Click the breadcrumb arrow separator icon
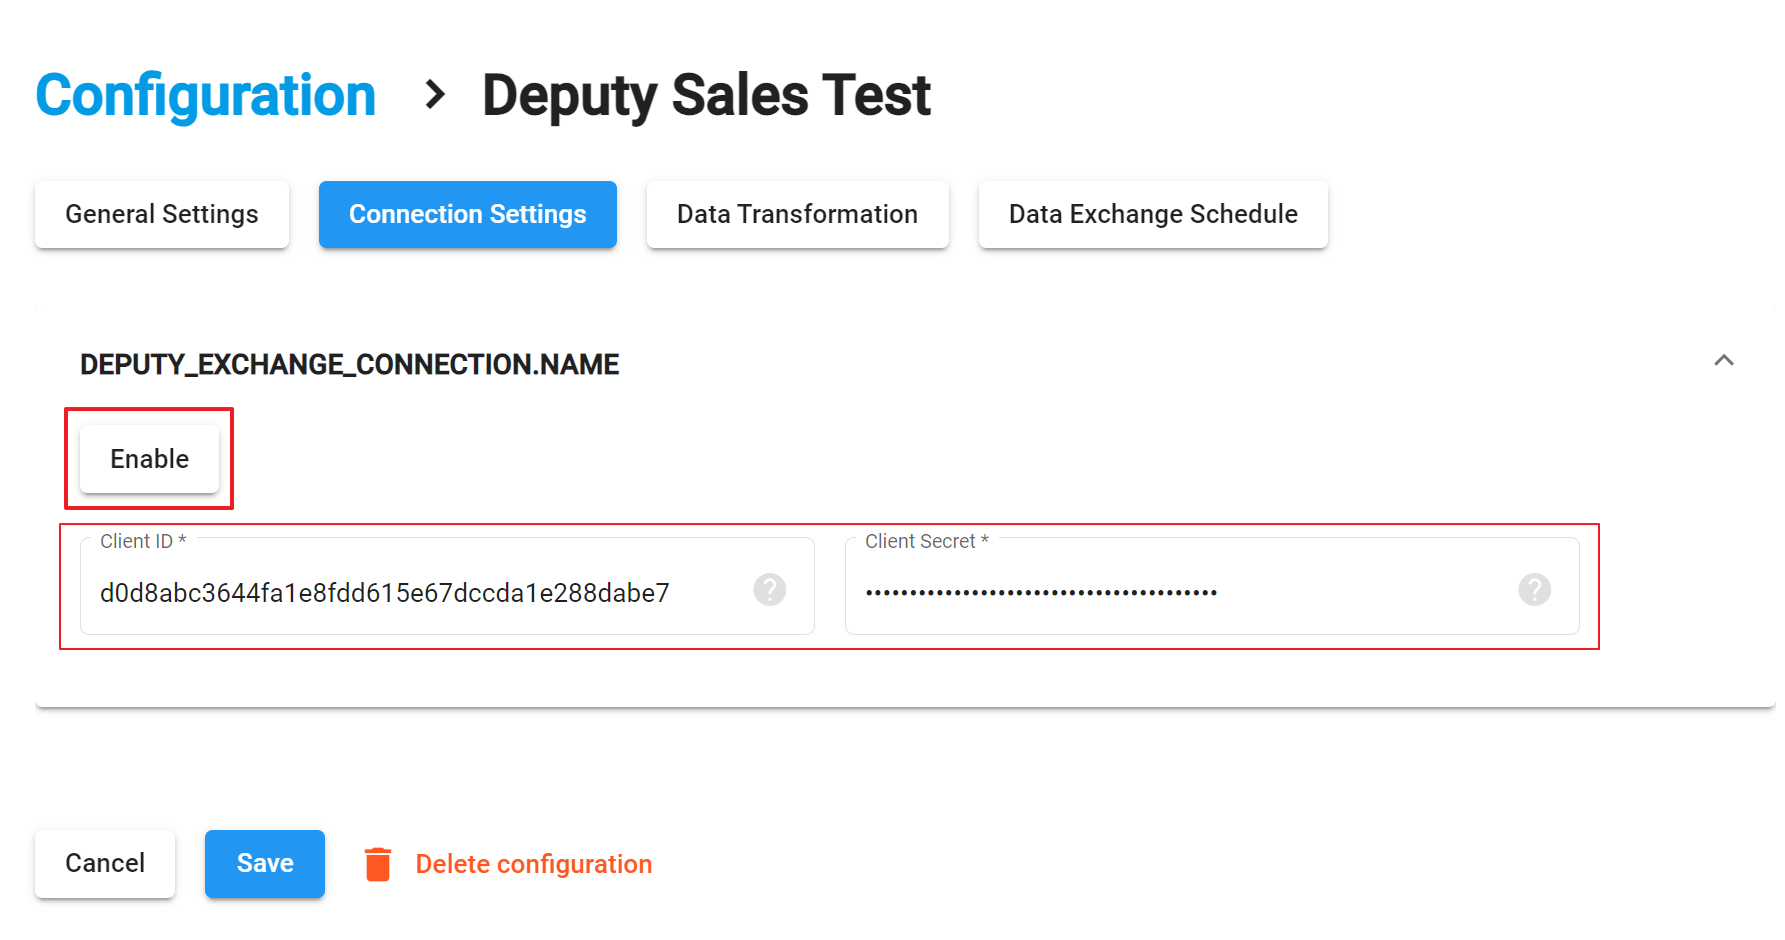Screen dimensions: 1785x940 click(434, 95)
